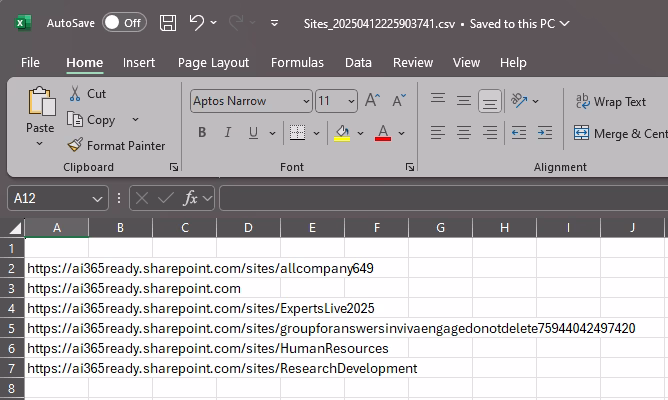668x400 pixels.
Task: Click the Decrease Indent icon
Action: point(519,132)
